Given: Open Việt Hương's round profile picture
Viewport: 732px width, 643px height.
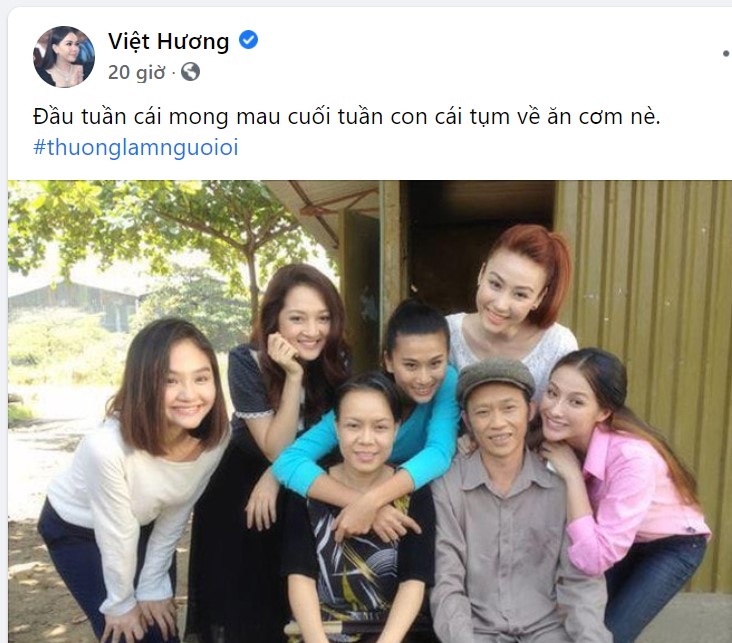Looking at the screenshot, I should 64,57.
